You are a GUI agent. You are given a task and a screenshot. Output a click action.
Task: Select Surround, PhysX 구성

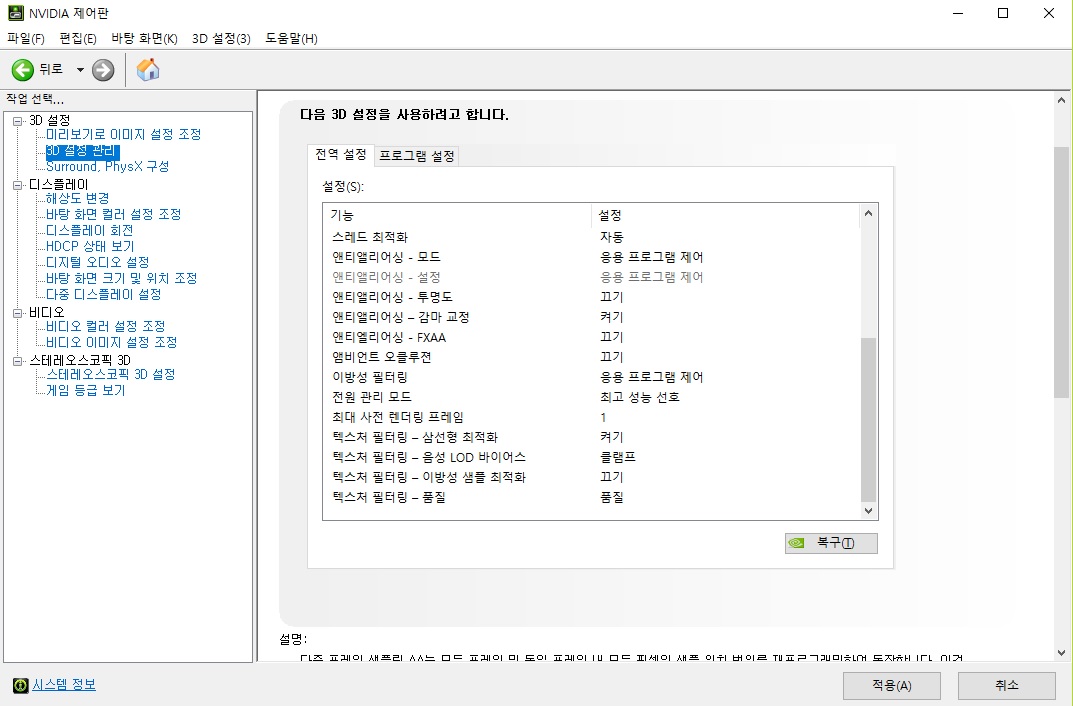pyautogui.click(x=107, y=166)
